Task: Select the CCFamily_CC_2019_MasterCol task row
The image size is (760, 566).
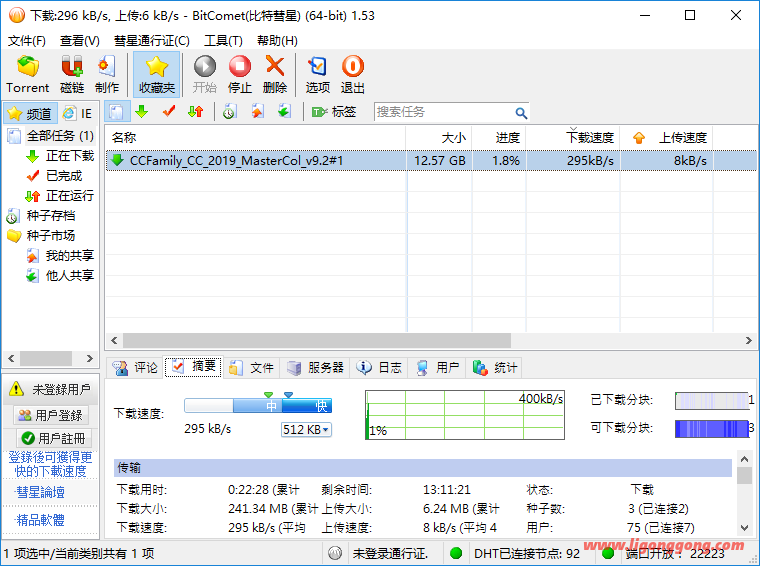Action: pyautogui.click(x=431, y=160)
